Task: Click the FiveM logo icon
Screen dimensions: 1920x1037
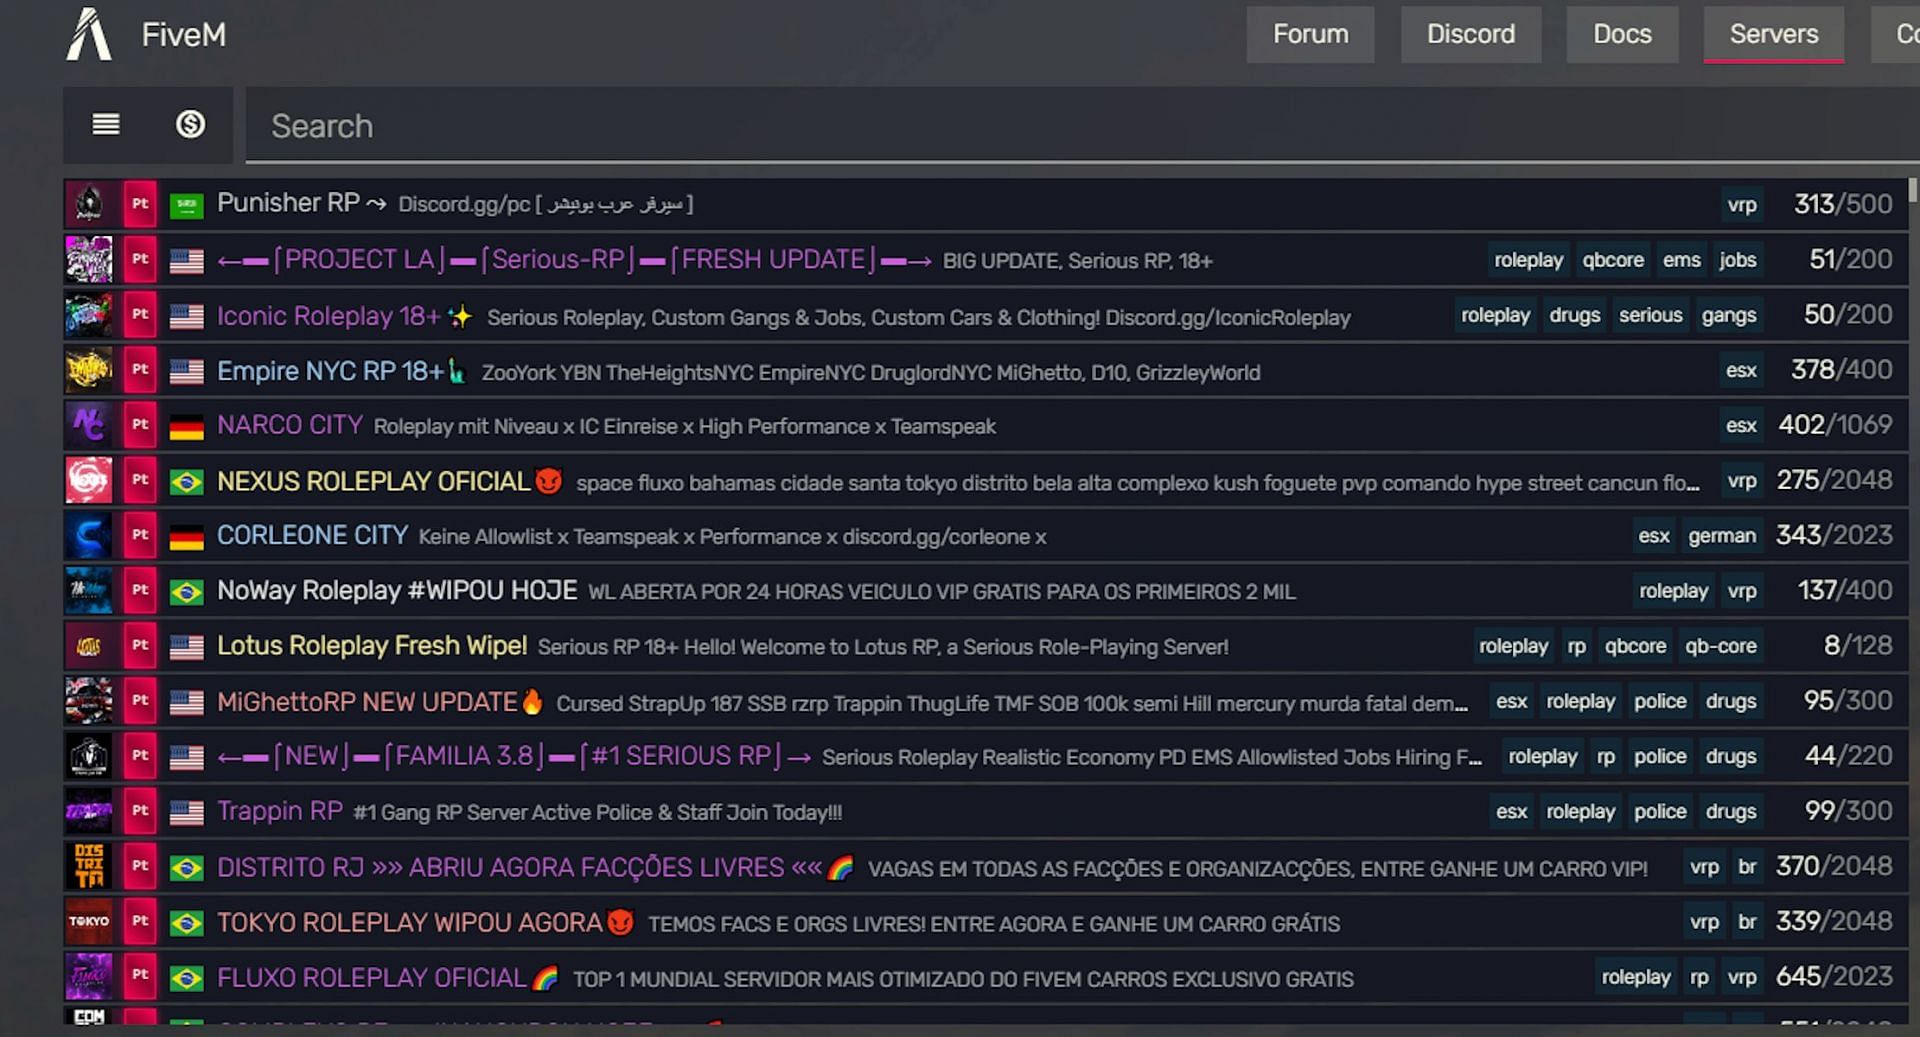Action: coord(88,35)
